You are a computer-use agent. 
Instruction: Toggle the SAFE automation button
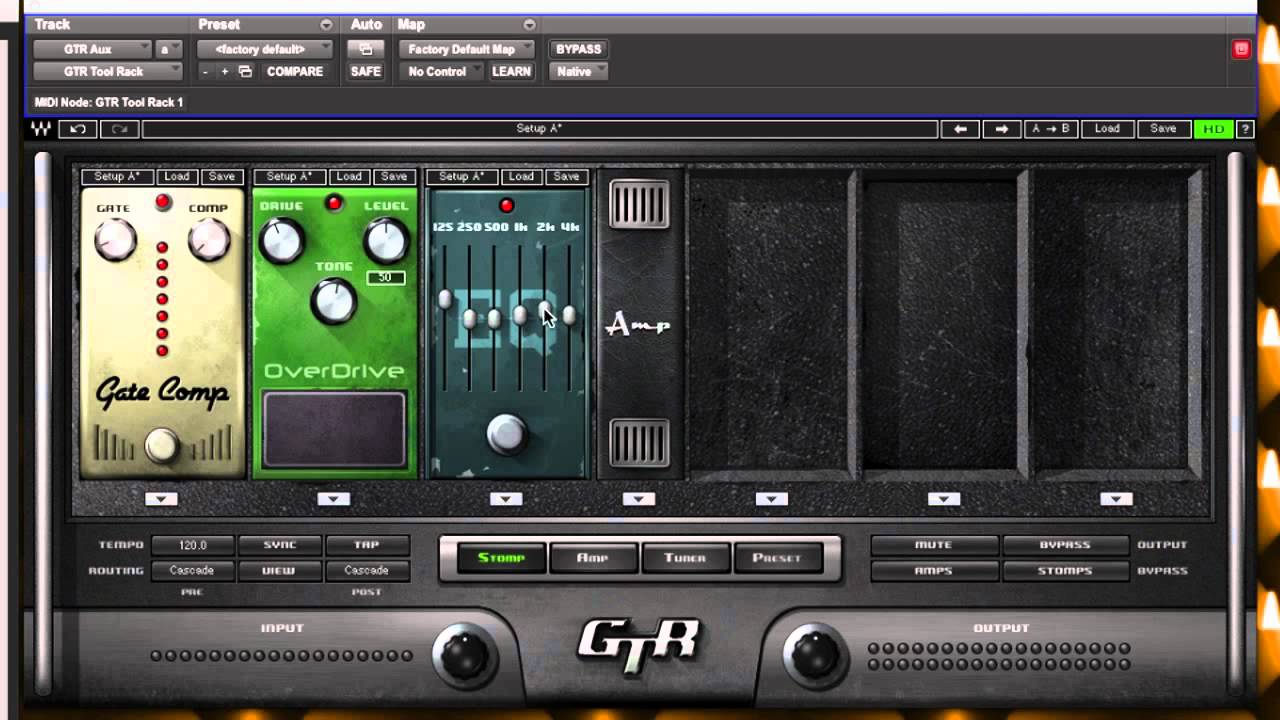pyautogui.click(x=365, y=72)
